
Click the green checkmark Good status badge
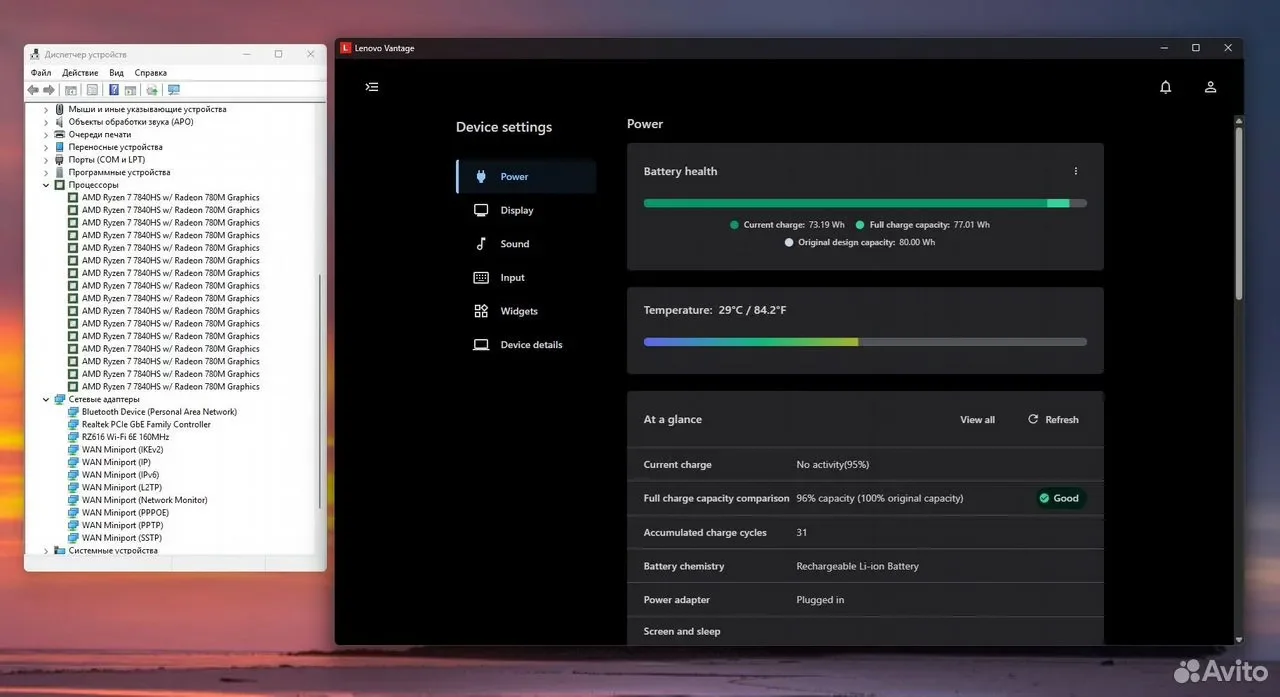(x=1060, y=498)
